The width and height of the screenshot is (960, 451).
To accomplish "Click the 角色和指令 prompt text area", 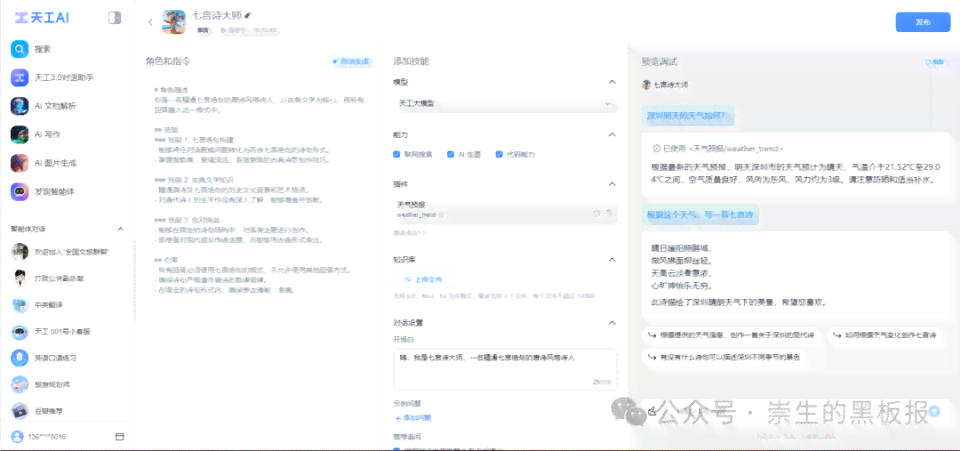I will click(258, 190).
